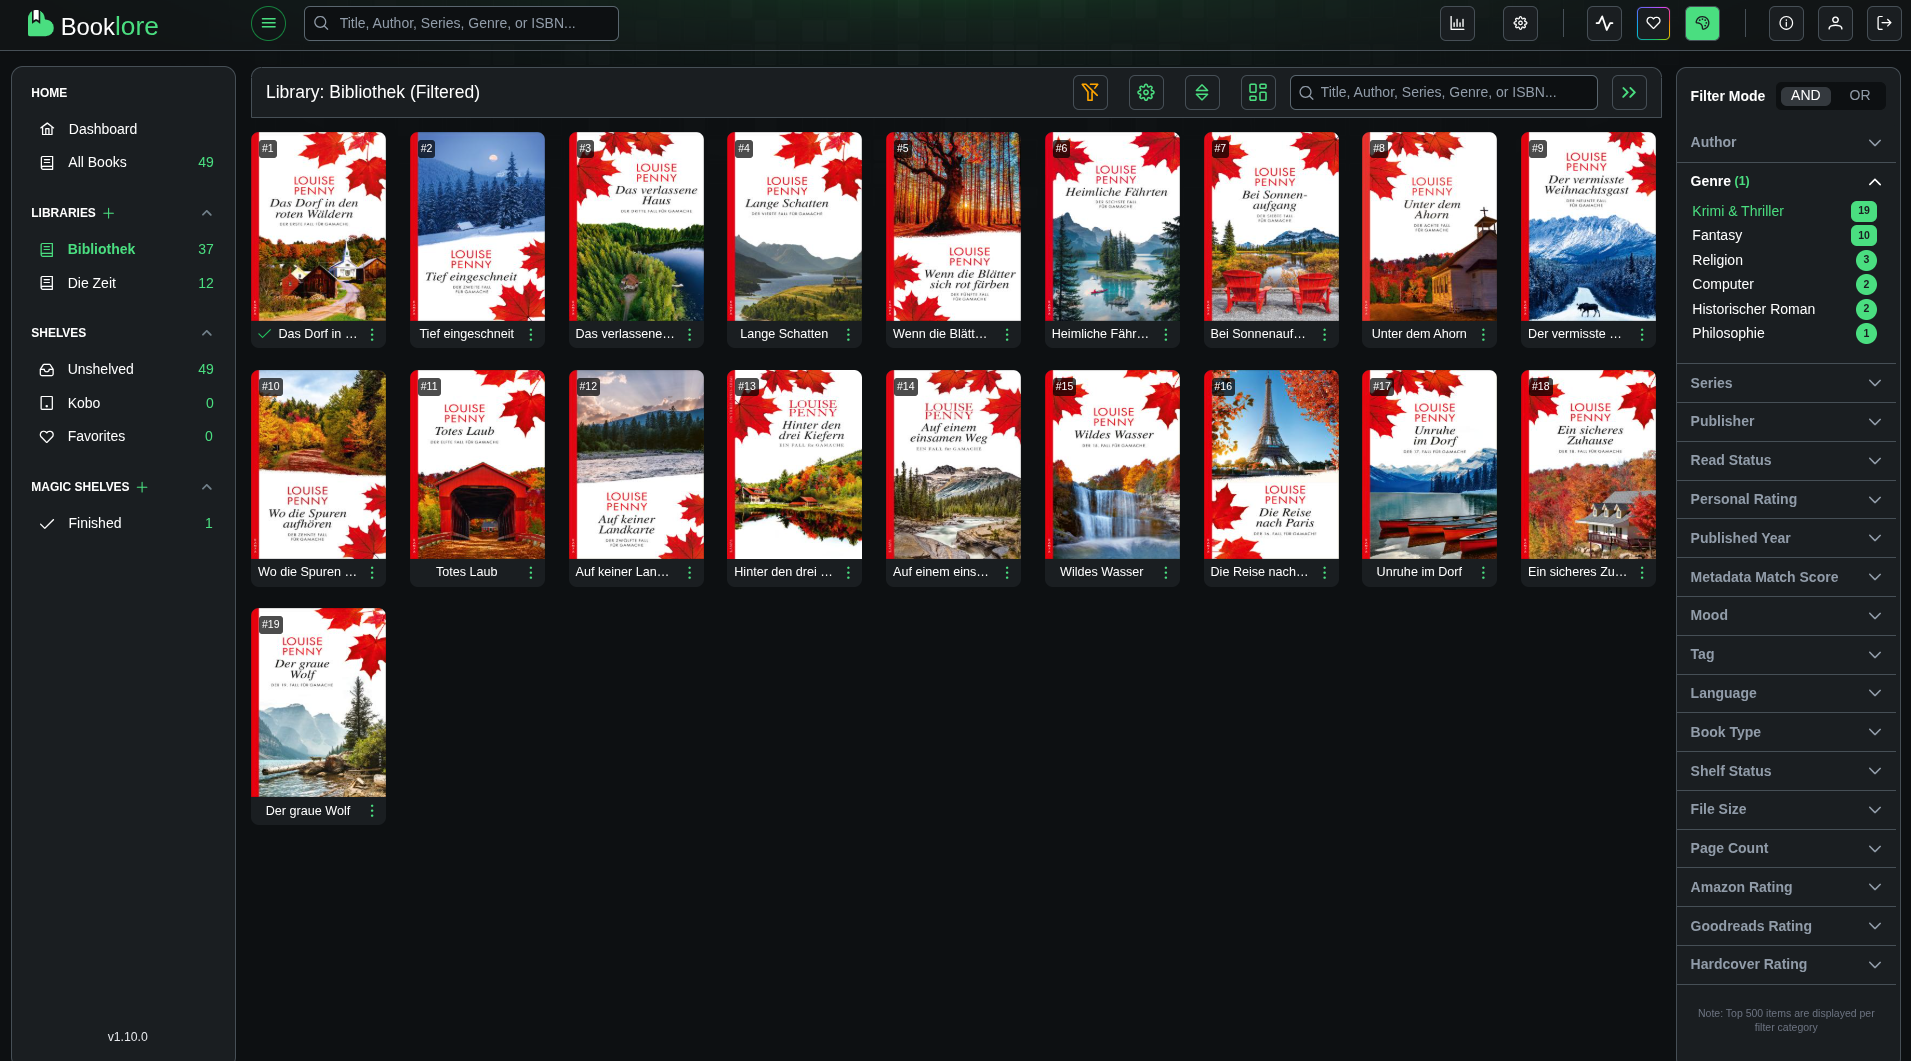Open the Tief eingeschneit book cover
This screenshot has height=1061, width=1911.
477,227
